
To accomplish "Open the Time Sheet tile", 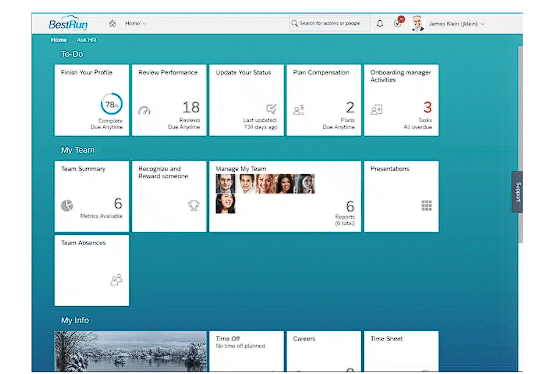I will 401,351.
